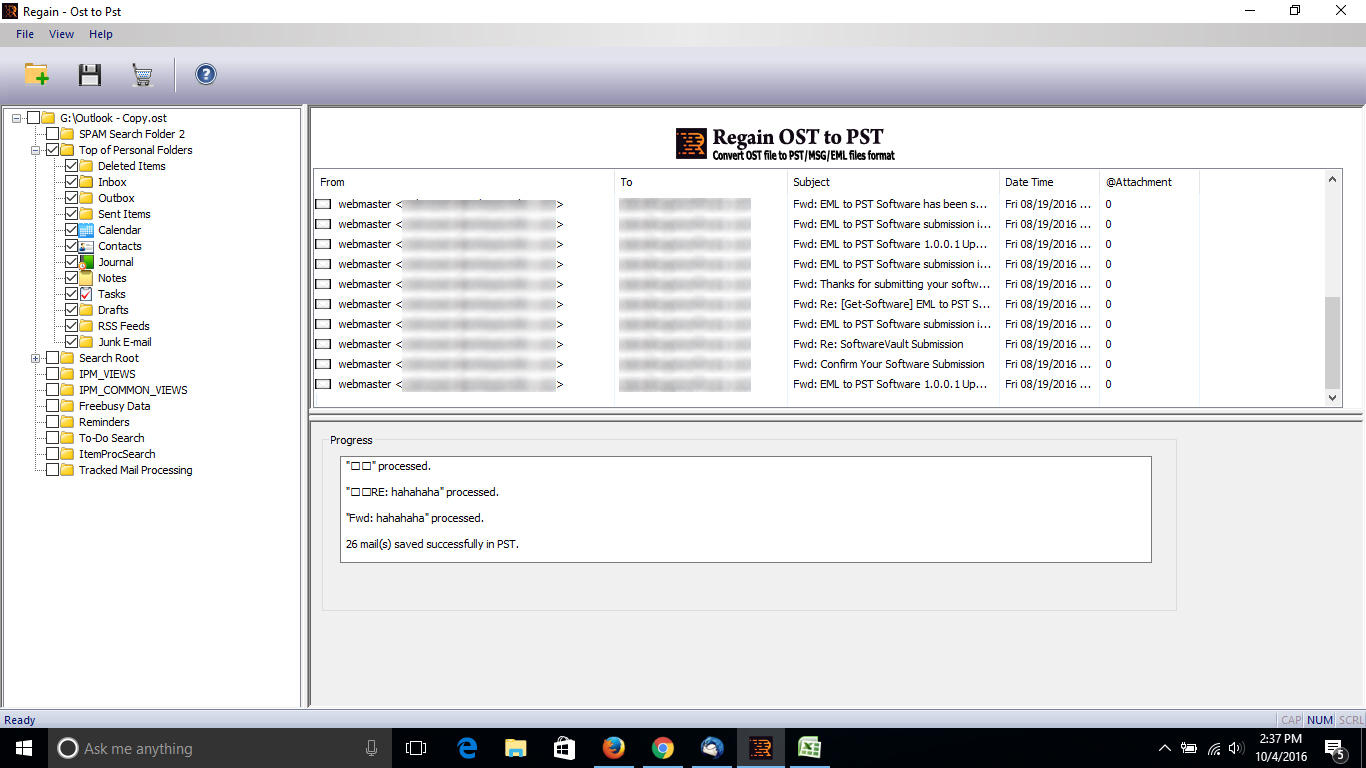1366x768 pixels.
Task: Open Task View on the taskbar
Action: pyautogui.click(x=416, y=748)
